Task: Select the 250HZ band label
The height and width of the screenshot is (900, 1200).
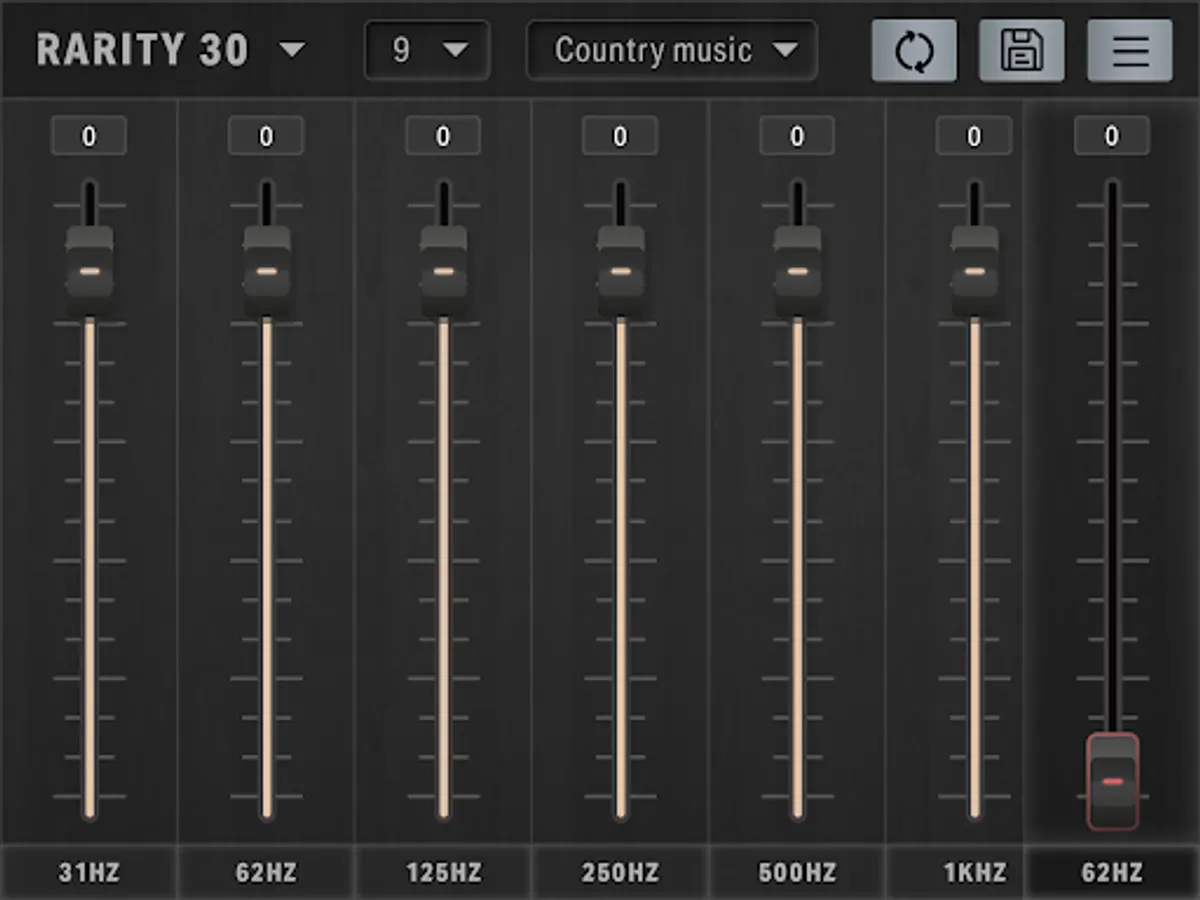Action: [620, 872]
